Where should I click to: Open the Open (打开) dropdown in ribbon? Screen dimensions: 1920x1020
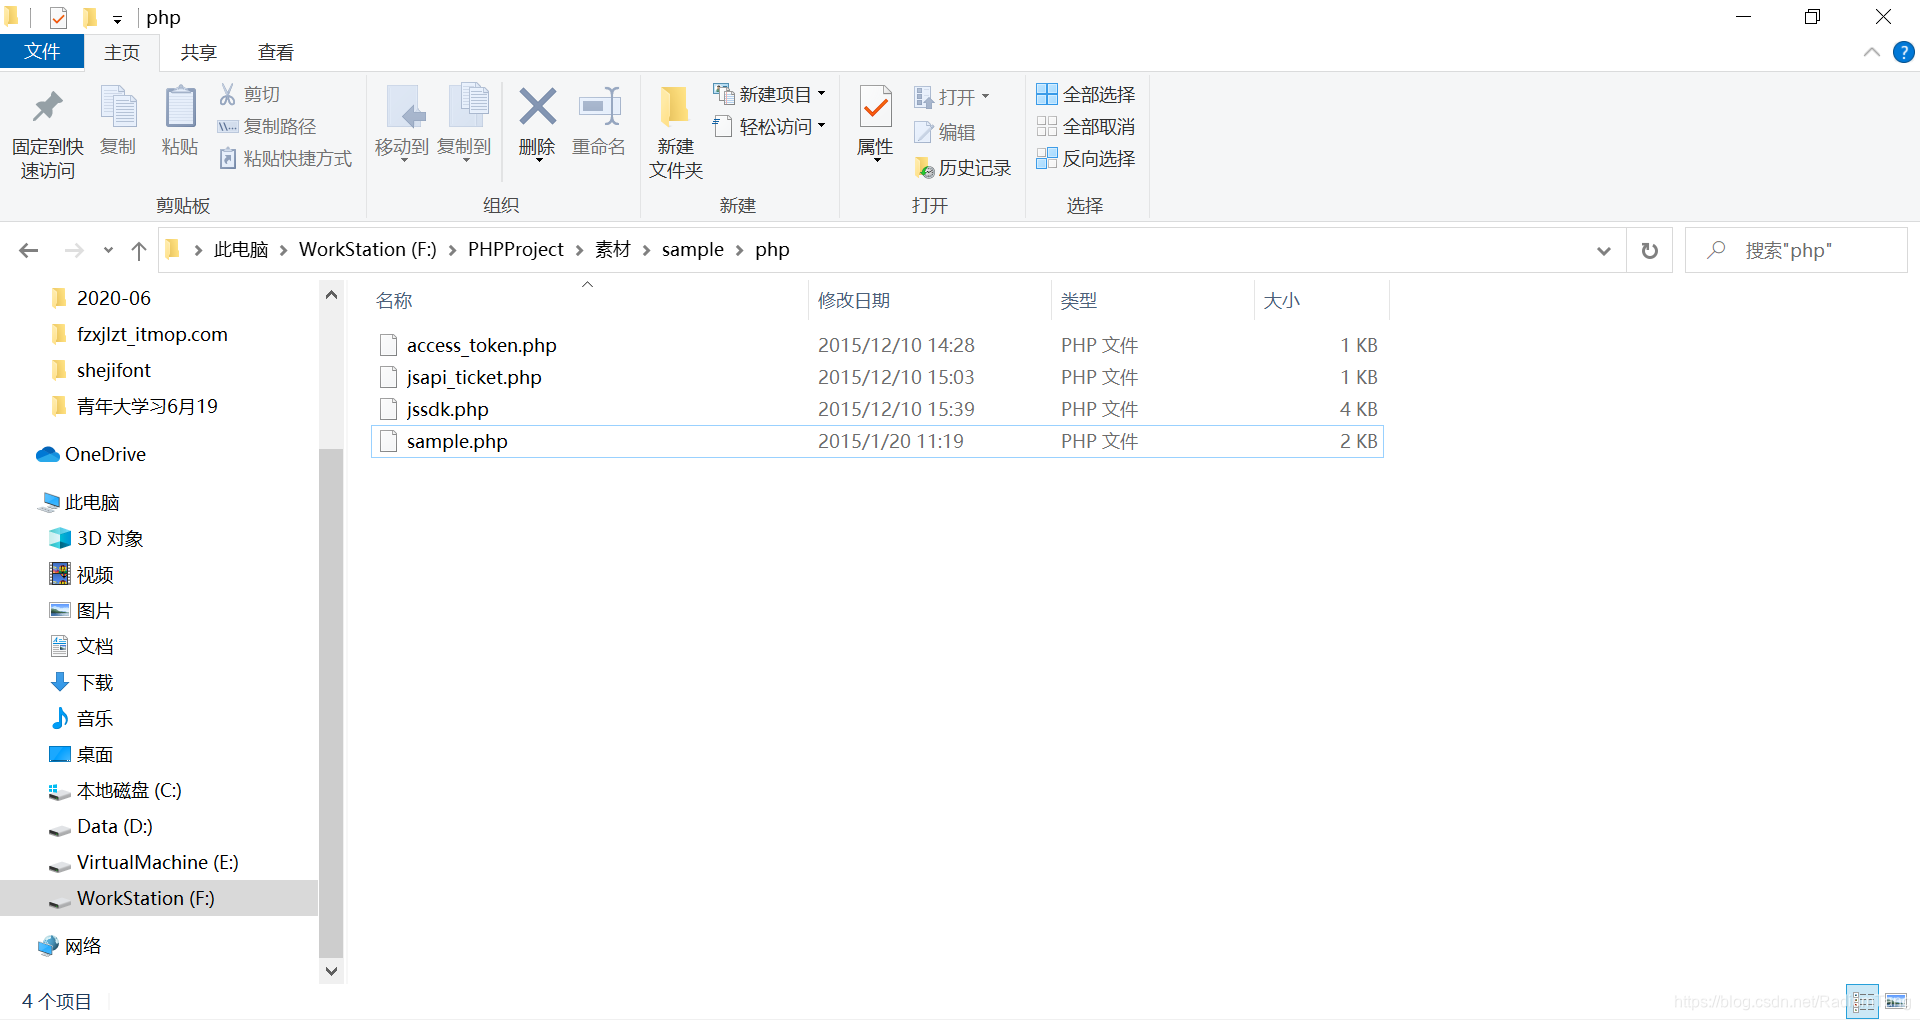(951, 97)
